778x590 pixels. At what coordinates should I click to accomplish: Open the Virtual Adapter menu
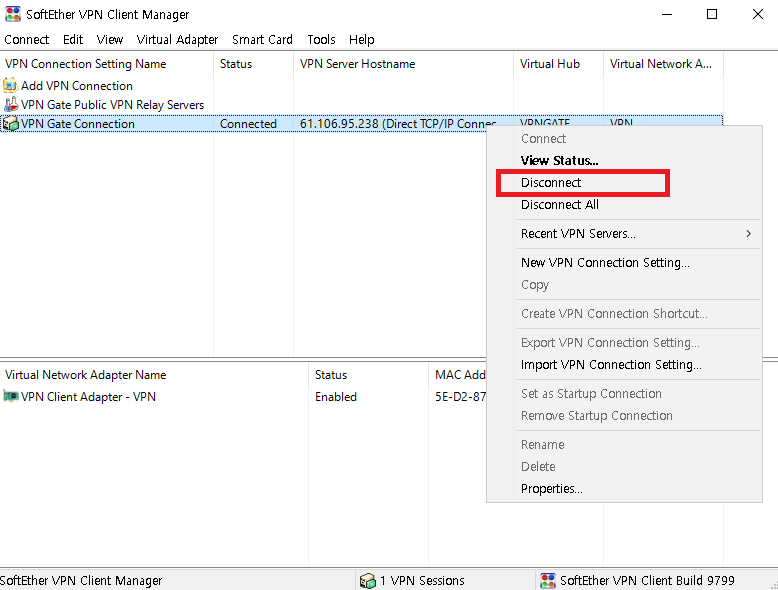[177, 40]
